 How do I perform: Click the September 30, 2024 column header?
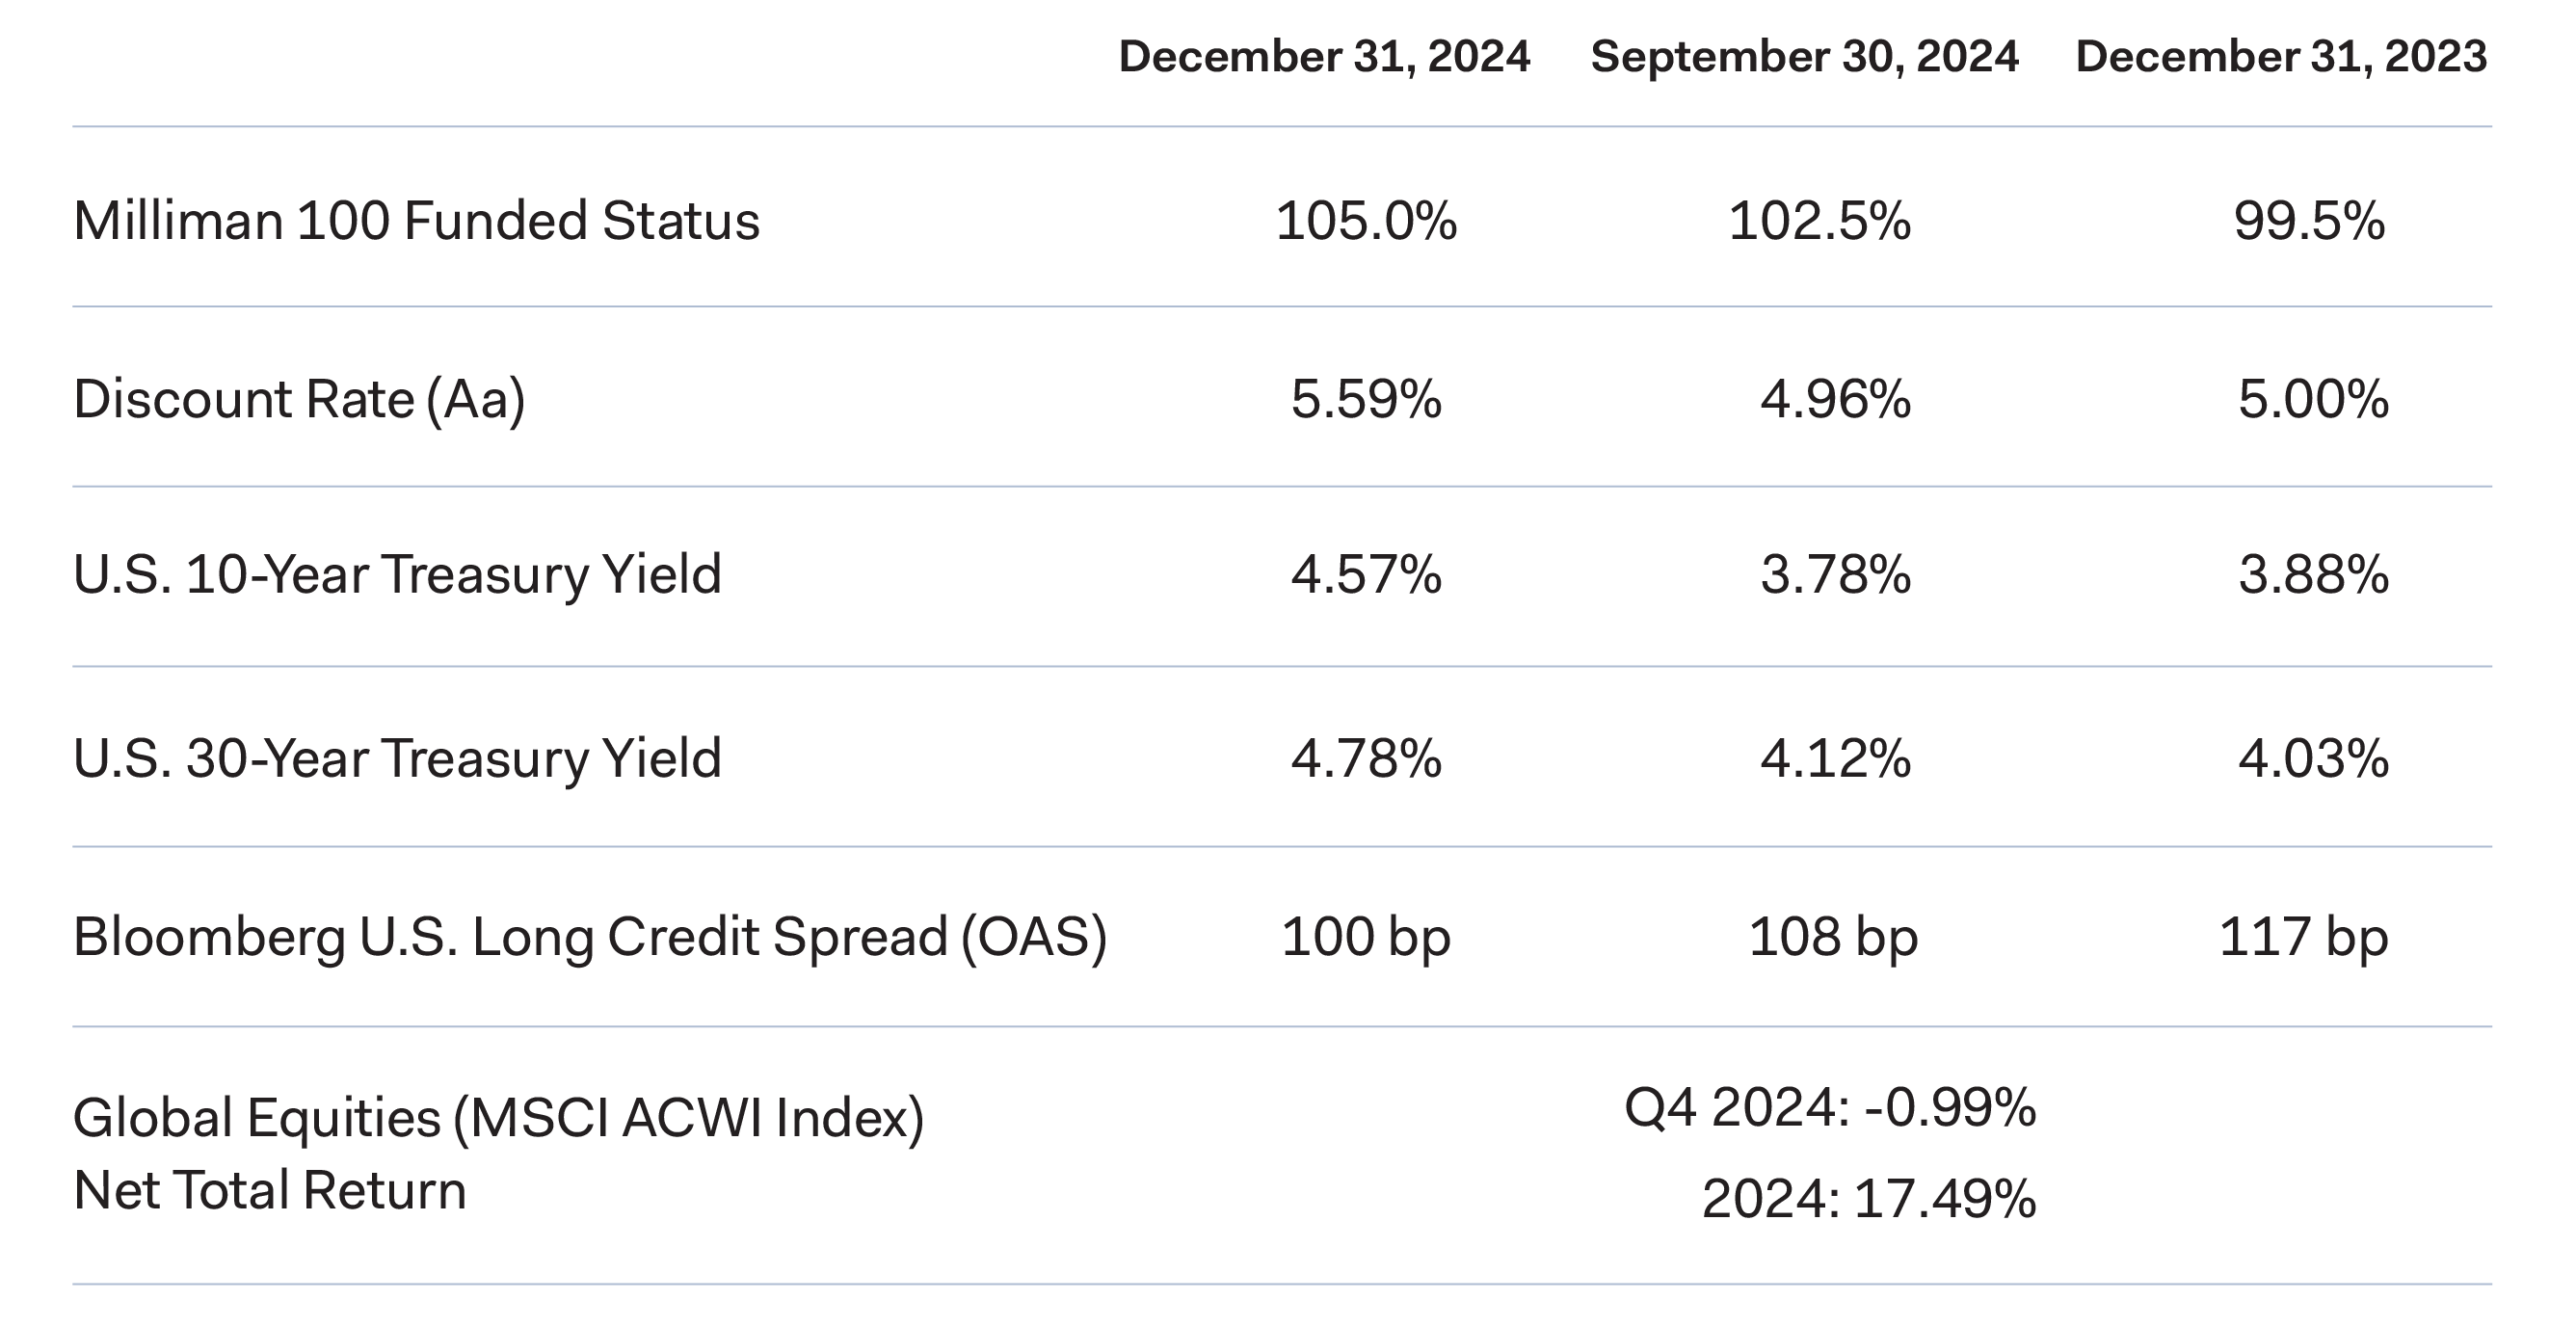point(1804,56)
